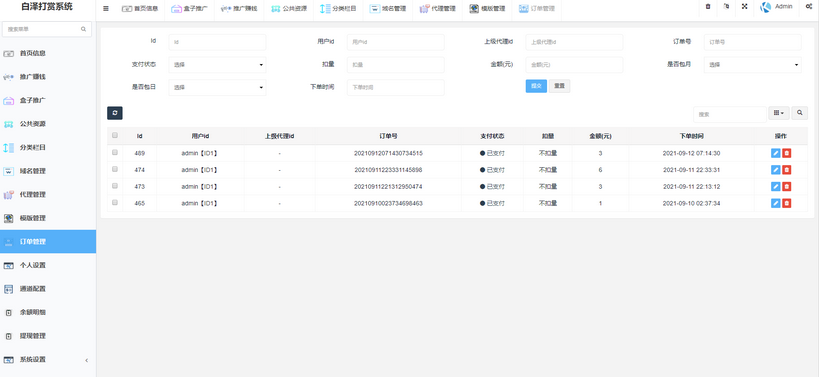Image resolution: width=821 pixels, height=377 pixels.
Task: Open the column visibility grid dropdown
Action: coord(779,113)
